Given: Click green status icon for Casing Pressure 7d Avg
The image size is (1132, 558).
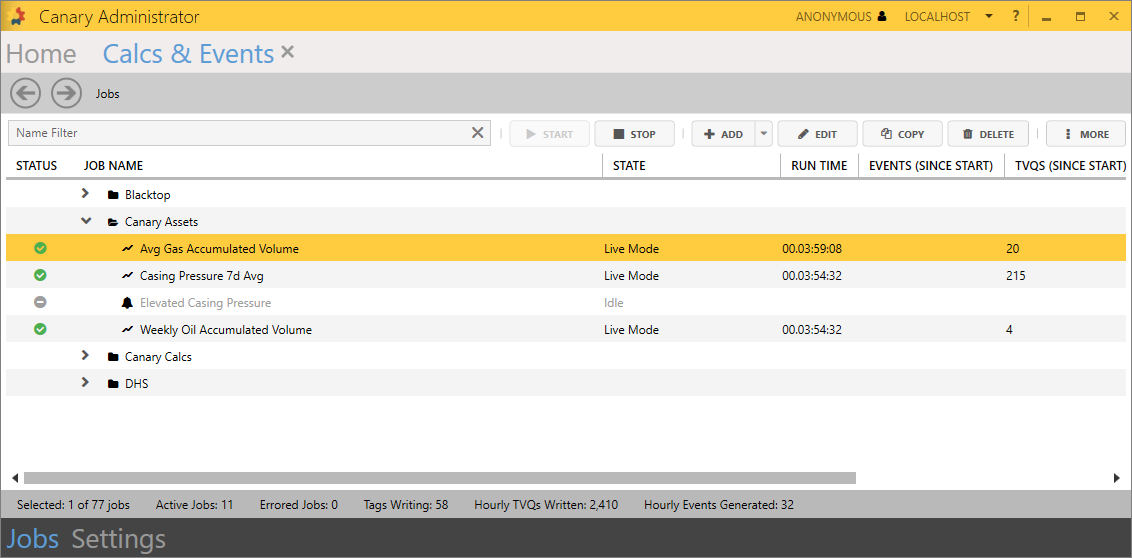Looking at the screenshot, I should 40,275.
